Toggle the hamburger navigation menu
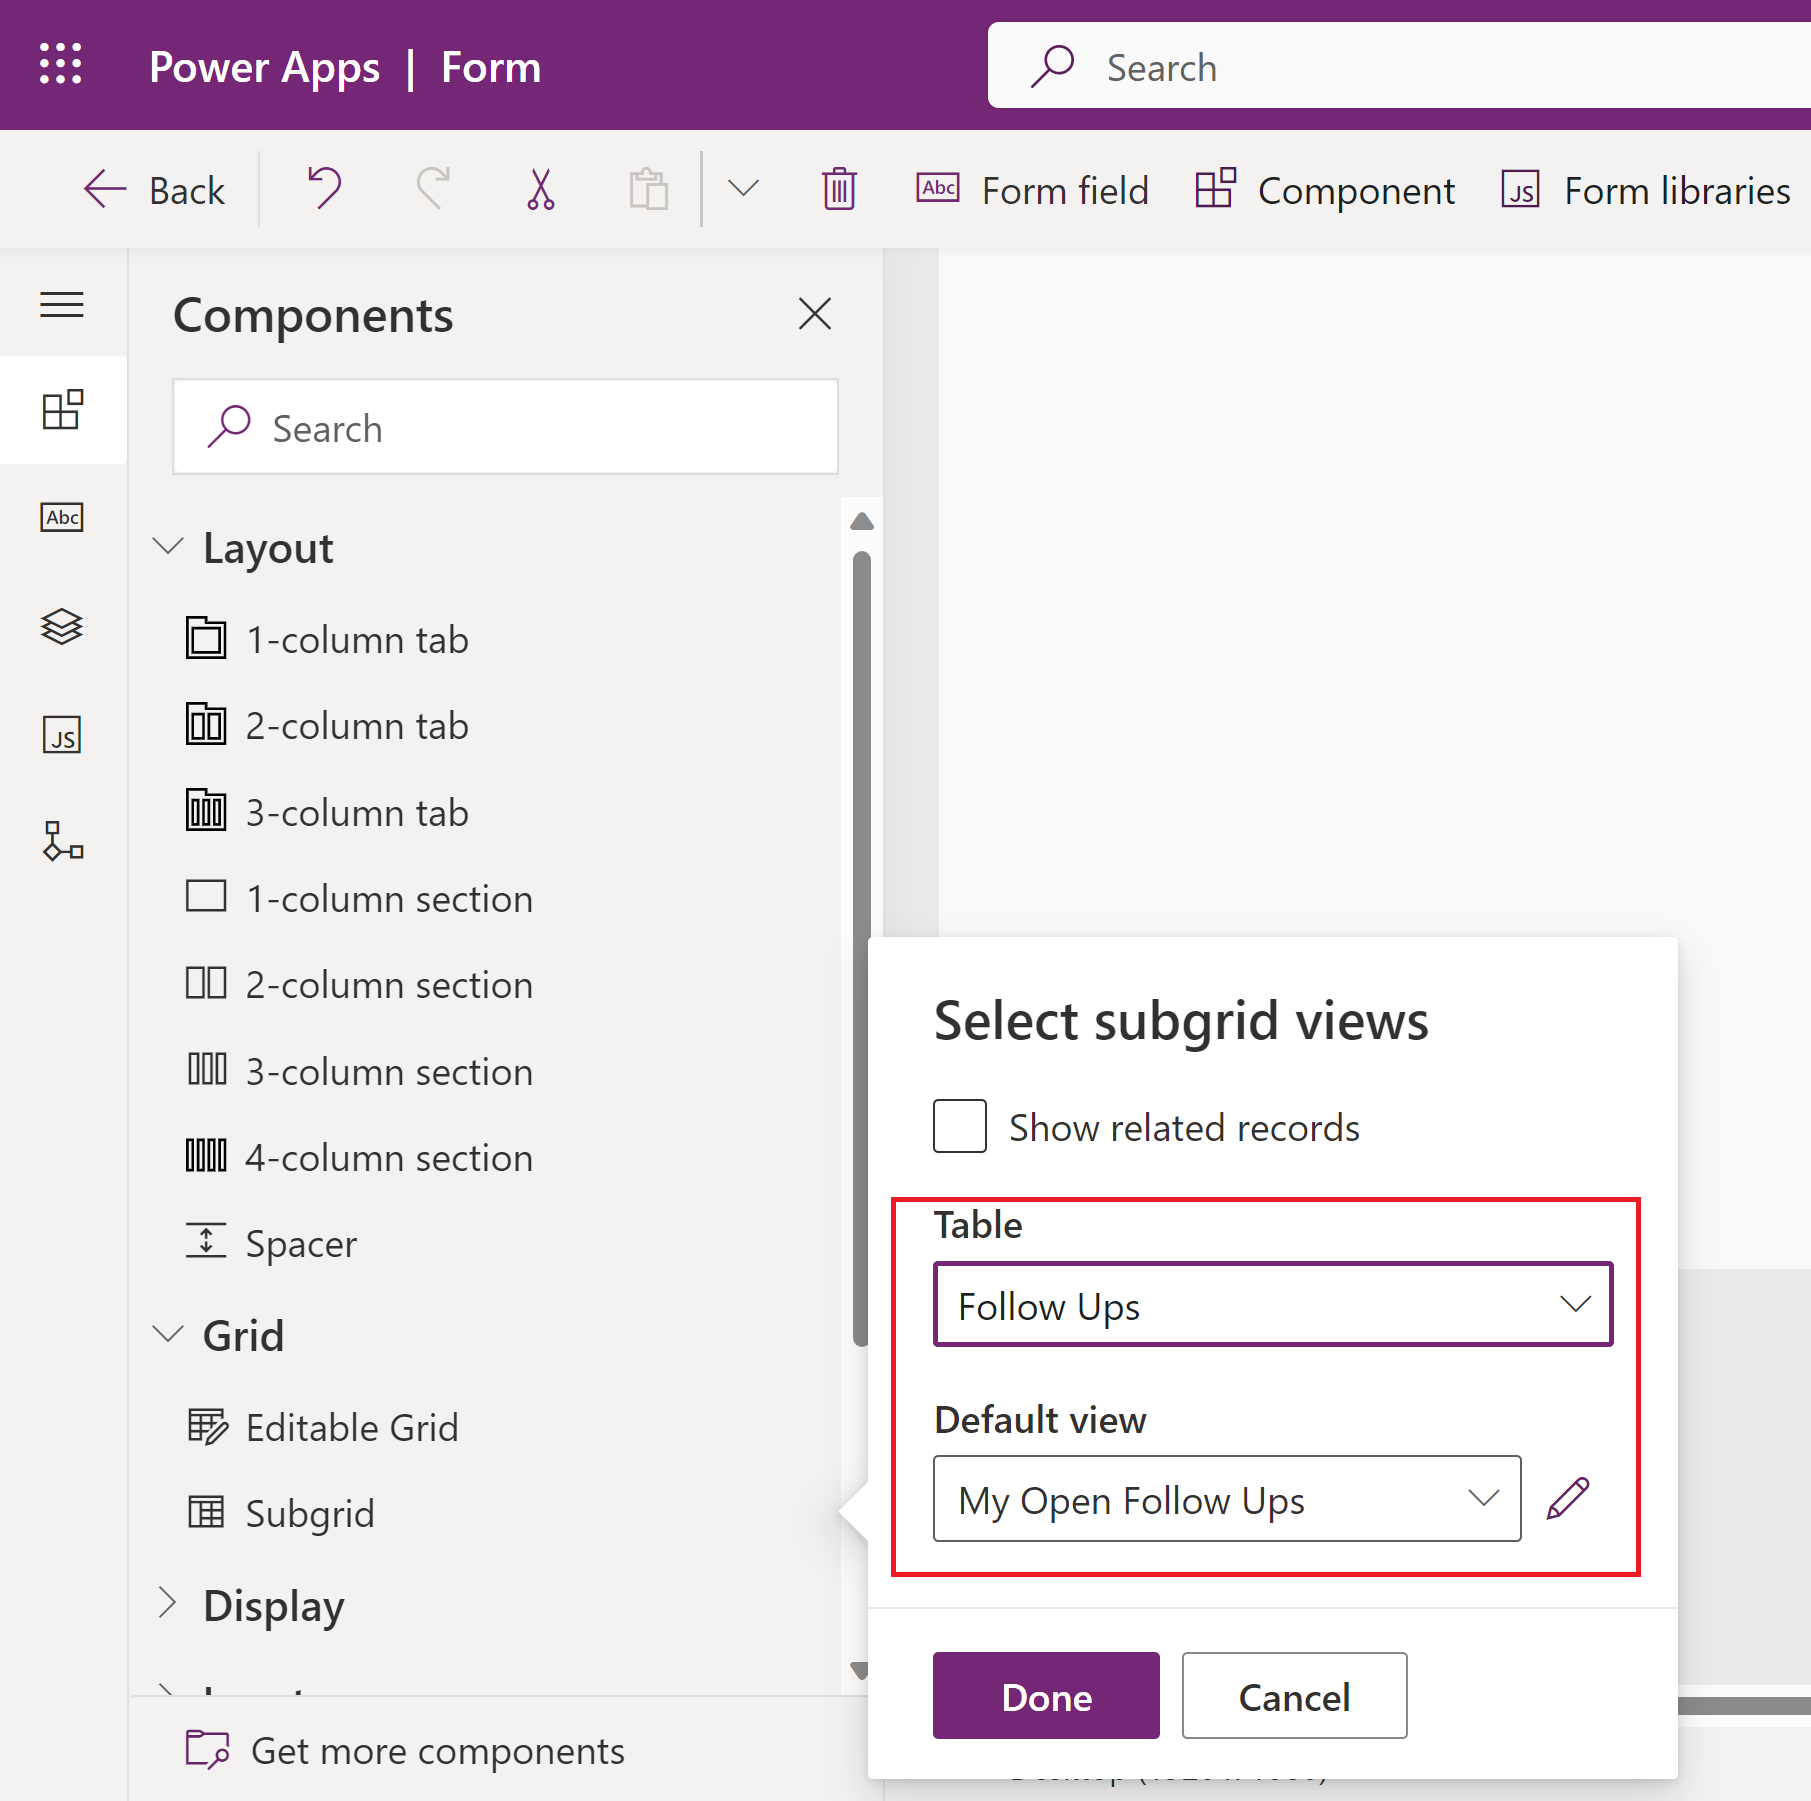This screenshot has height=1801, width=1811. coord(62,304)
